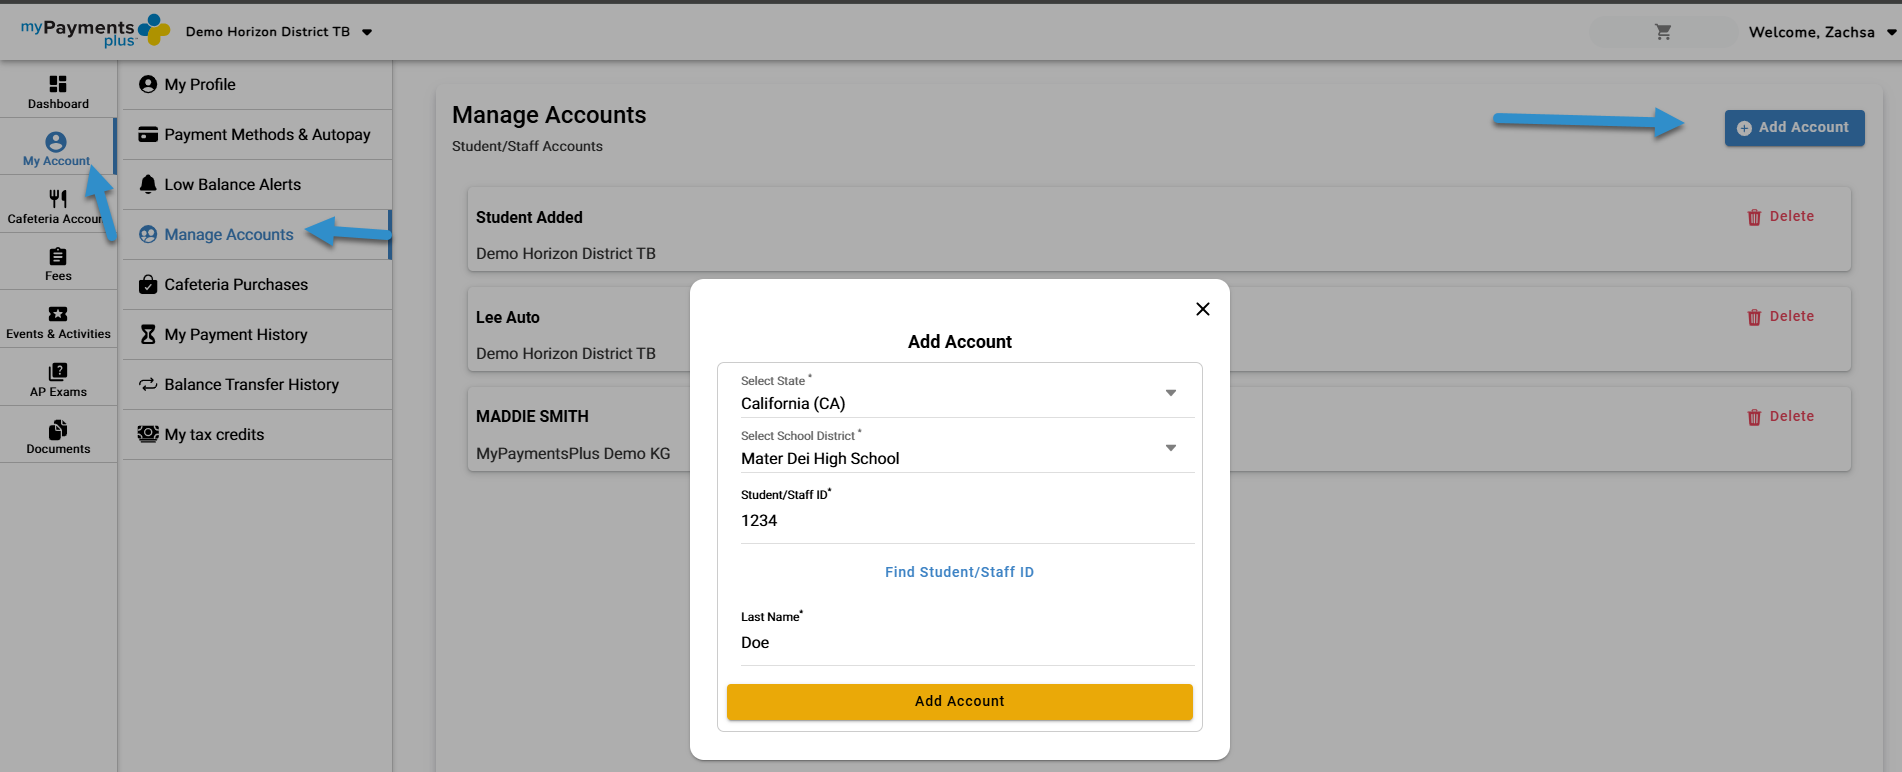The image size is (1902, 772).
Task: Open Payment Methods & Autopay menu item
Action: (x=266, y=135)
